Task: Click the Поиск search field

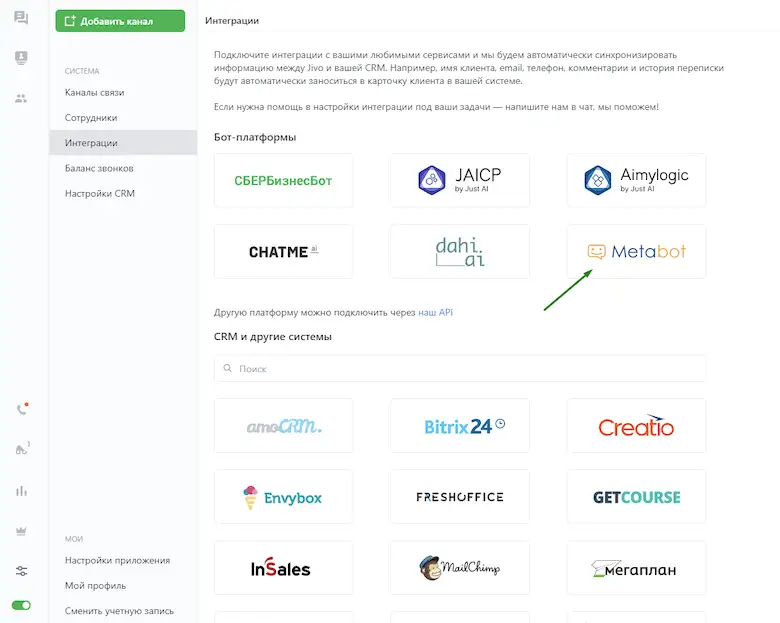Action: (x=460, y=369)
